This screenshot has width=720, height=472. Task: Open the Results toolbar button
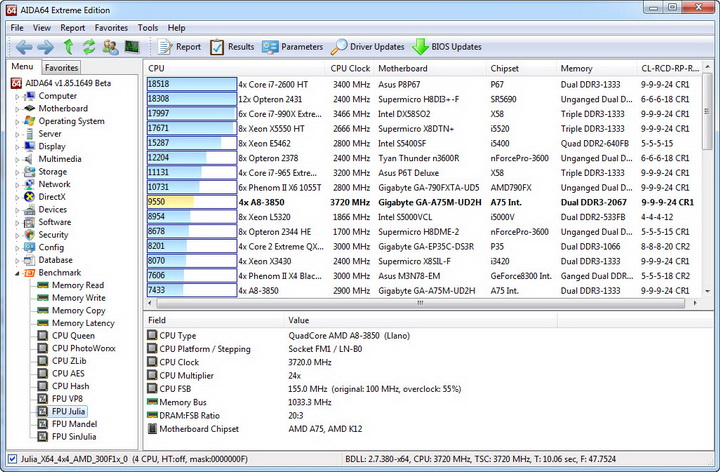pos(232,47)
